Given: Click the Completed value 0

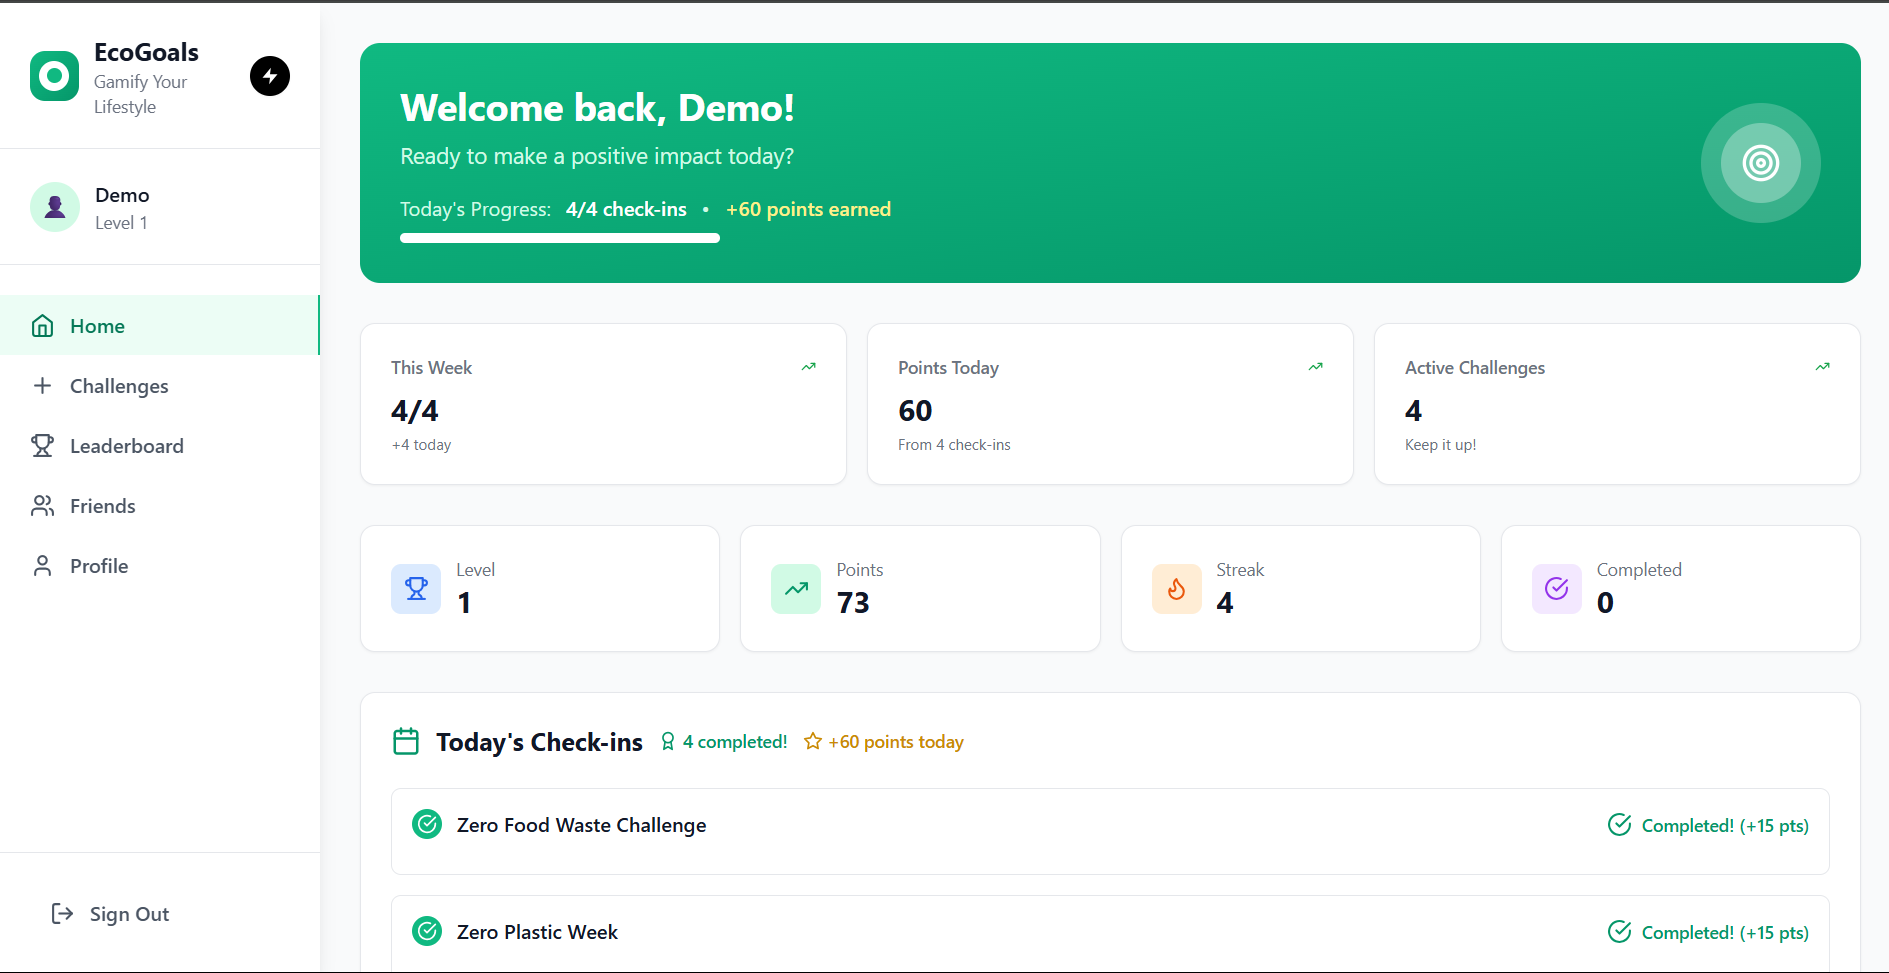Looking at the screenshot, I should tap(1605, 603).
